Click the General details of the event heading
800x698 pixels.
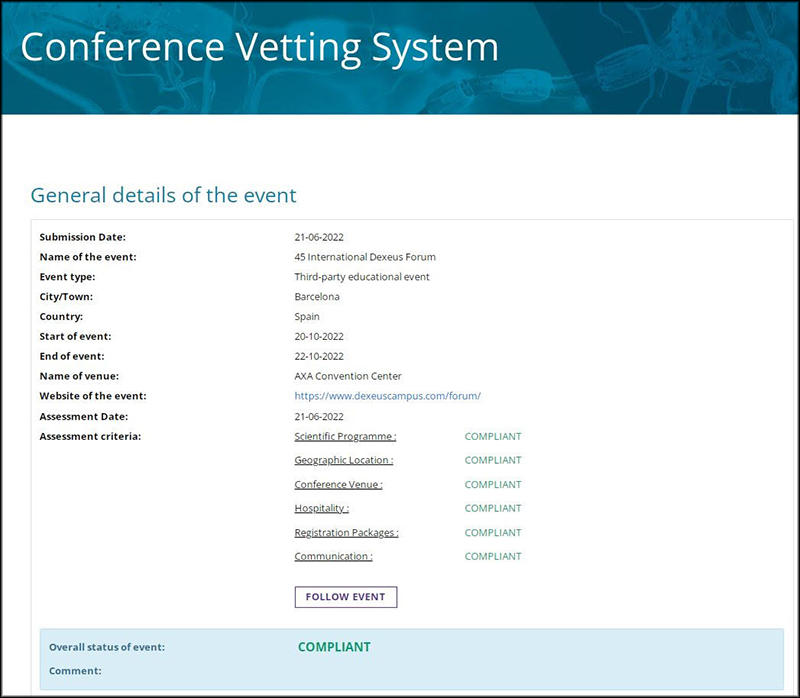[x=164, y=194]
